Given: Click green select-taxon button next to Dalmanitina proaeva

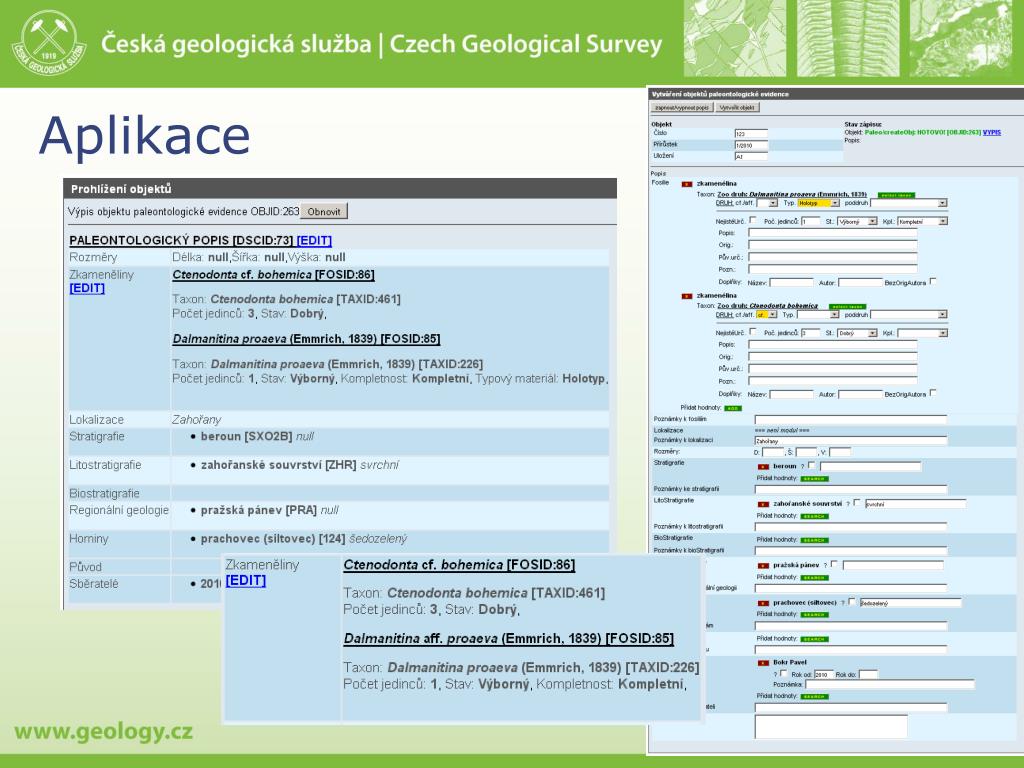Looking at the screenshot, I should pyautogui.click(x=896, y=195).
